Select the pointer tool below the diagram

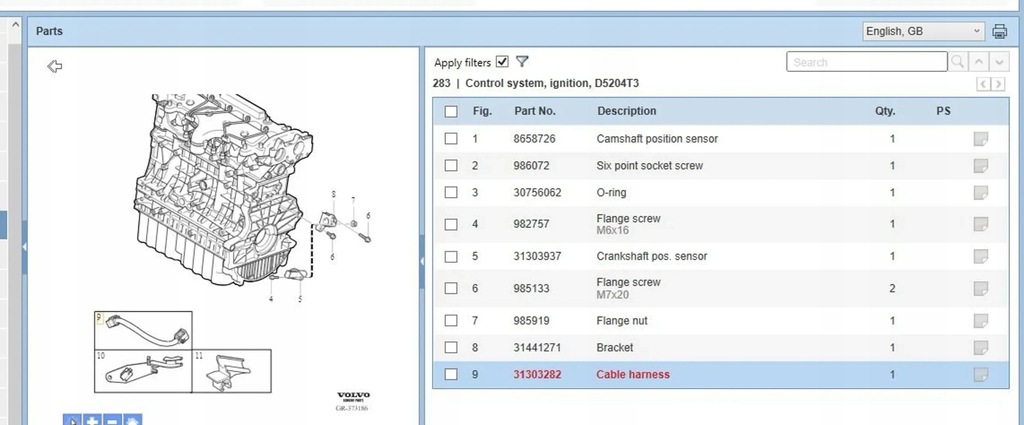point(72,420)
